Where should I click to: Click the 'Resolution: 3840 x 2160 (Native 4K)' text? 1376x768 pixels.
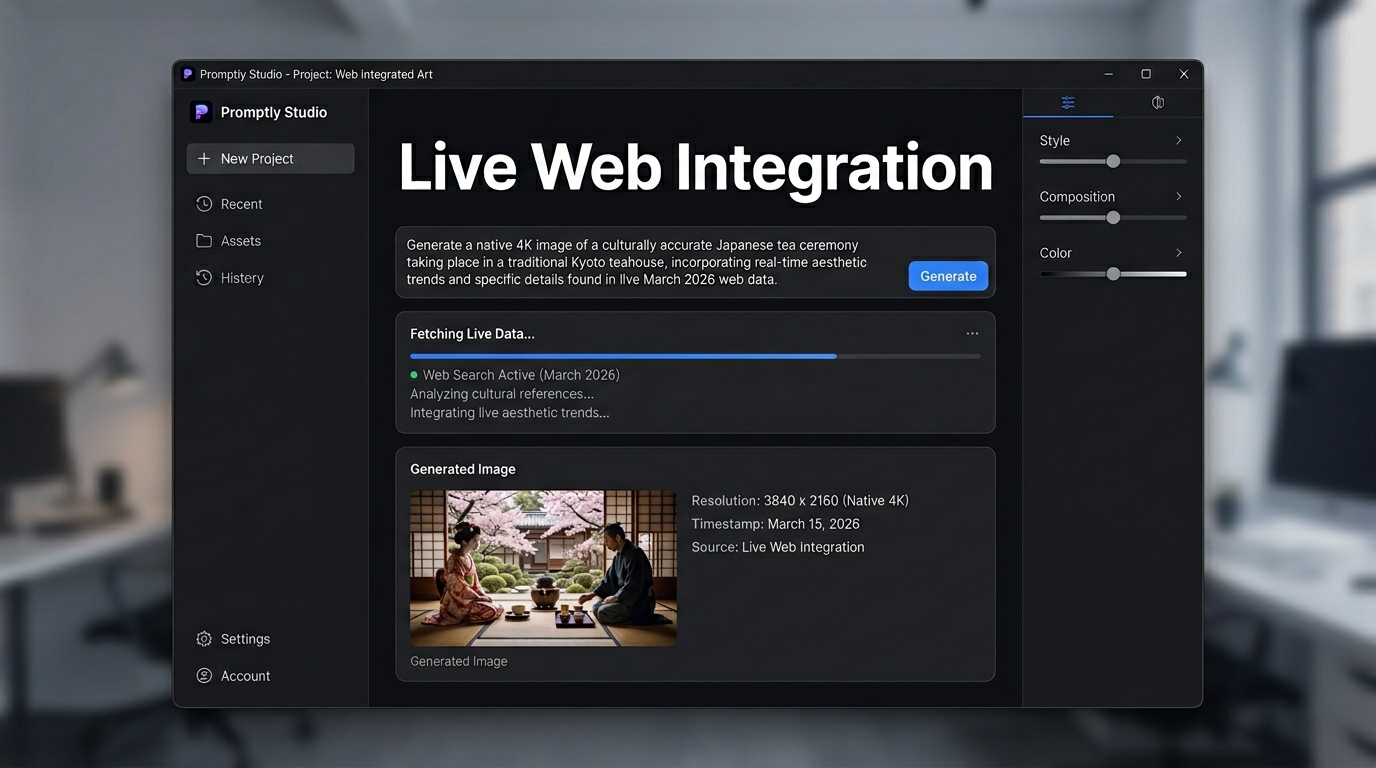pyautogui.click(x=800, y=501)
